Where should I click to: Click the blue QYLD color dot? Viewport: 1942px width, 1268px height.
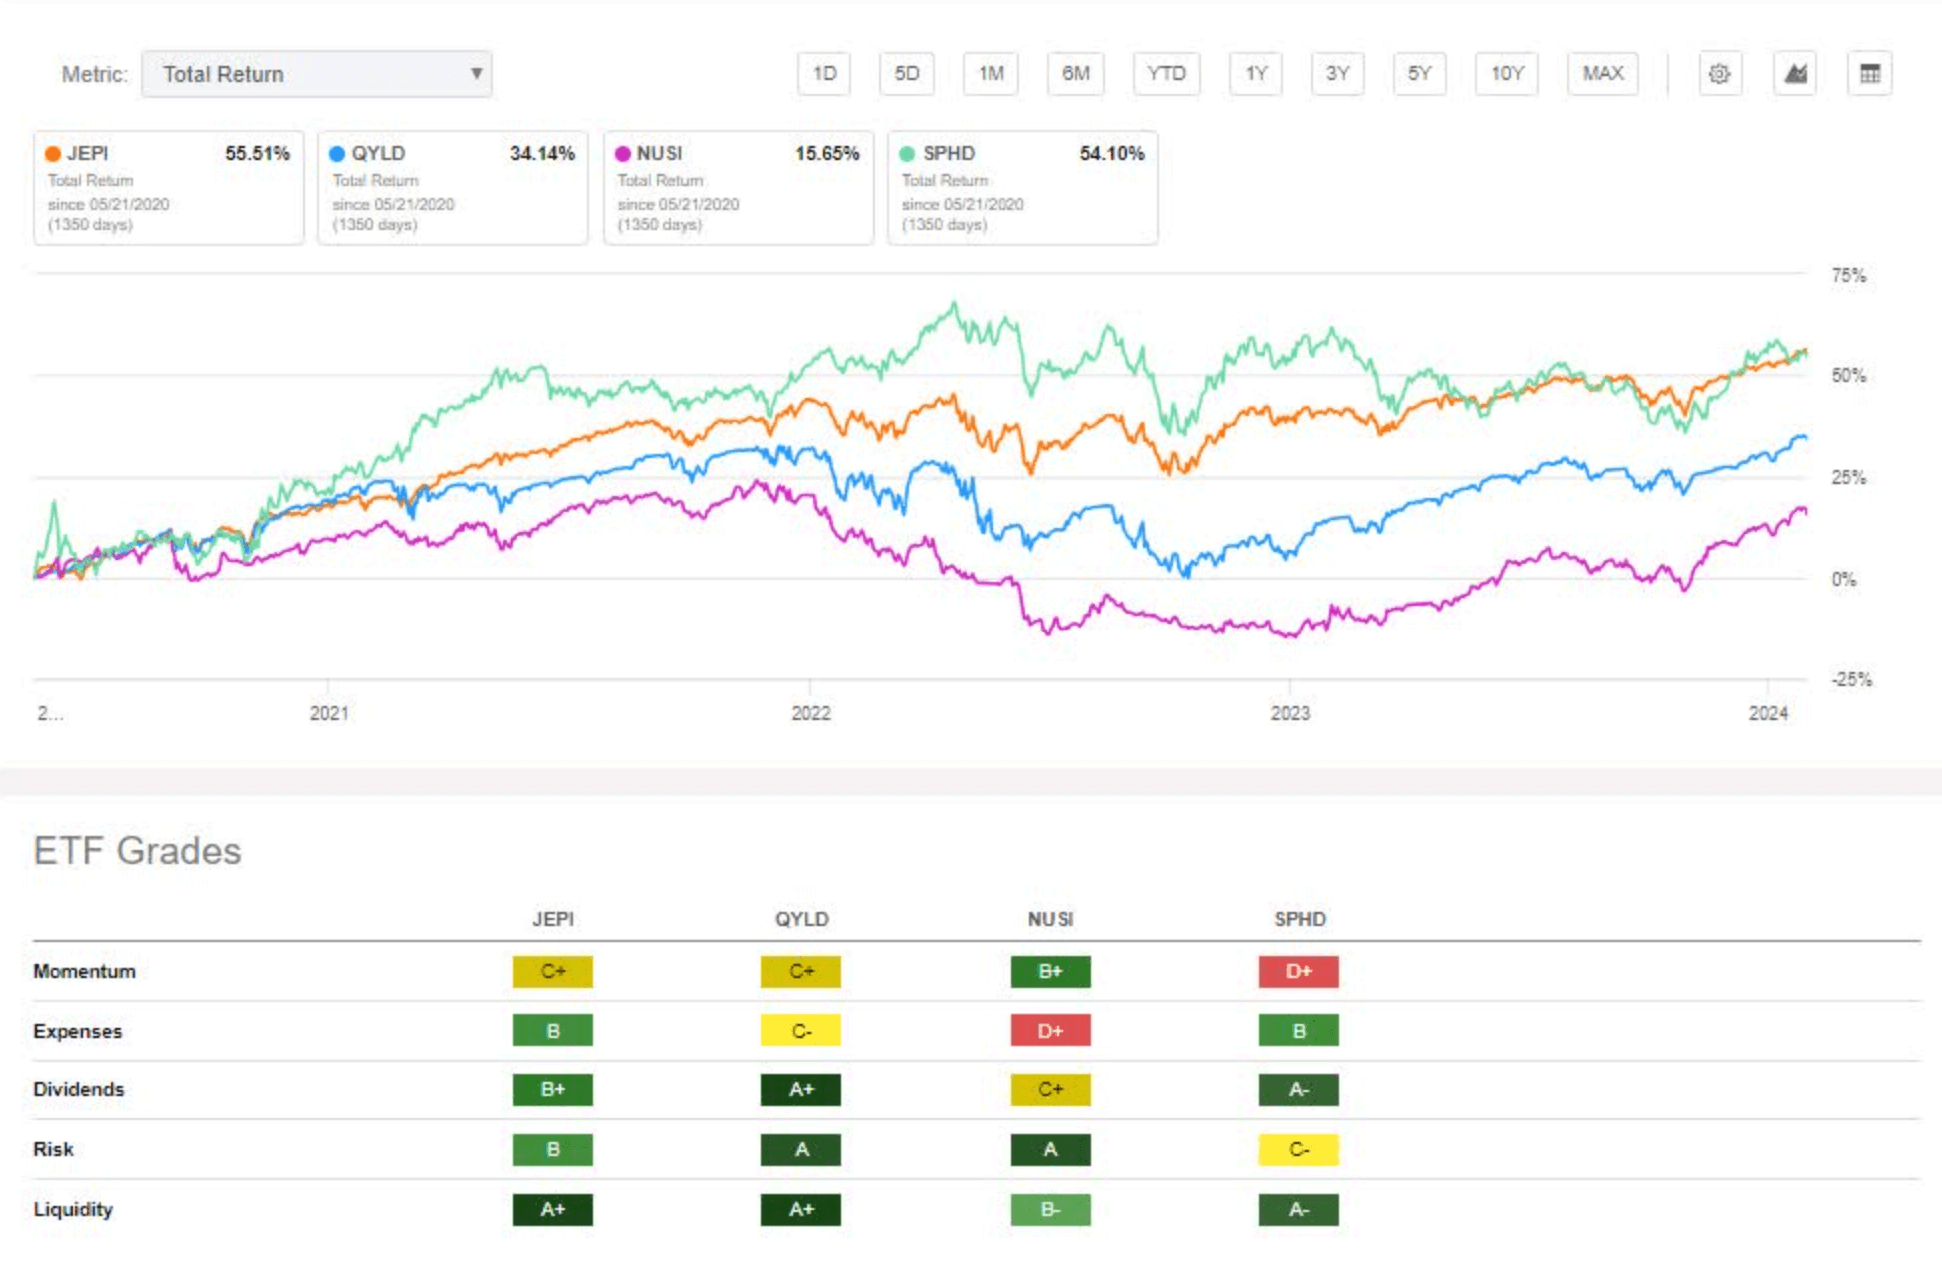(337, 154)
